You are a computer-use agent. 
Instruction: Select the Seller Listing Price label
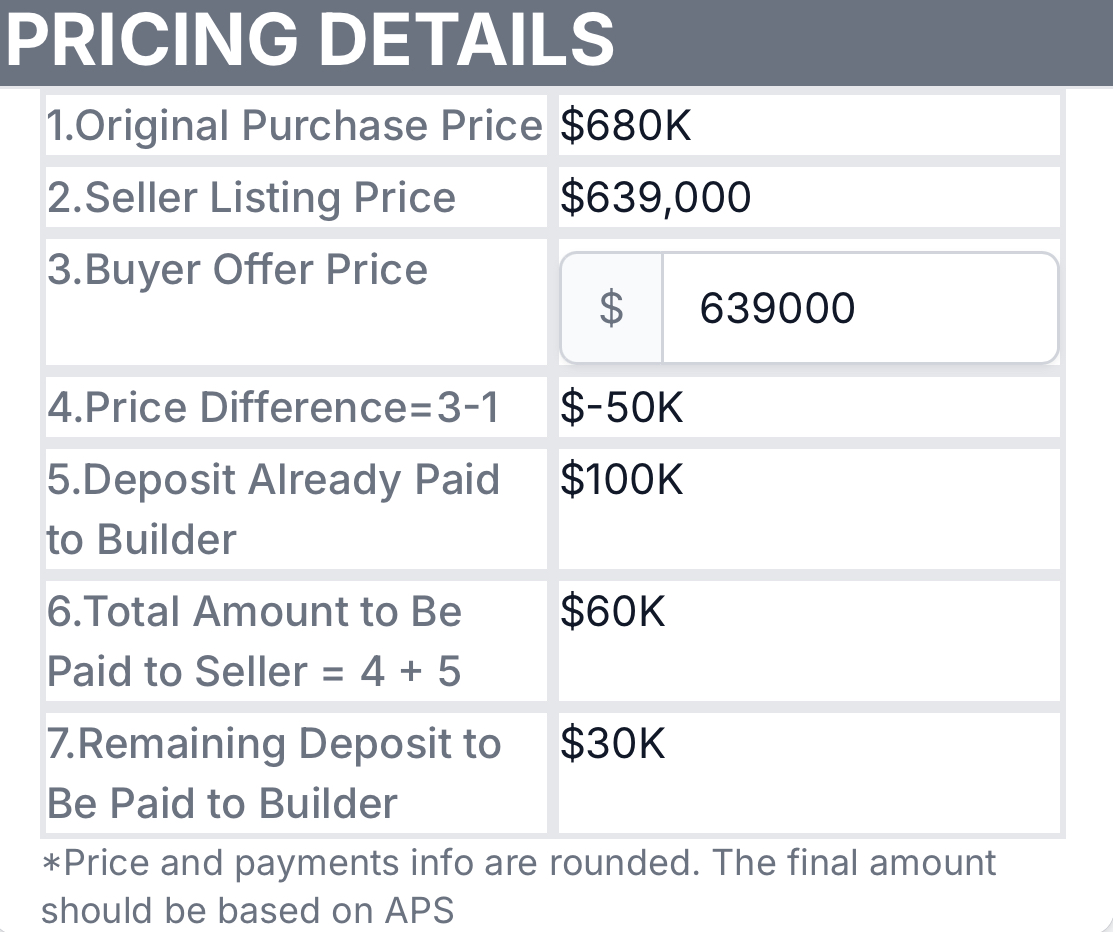tap(251, 198)
